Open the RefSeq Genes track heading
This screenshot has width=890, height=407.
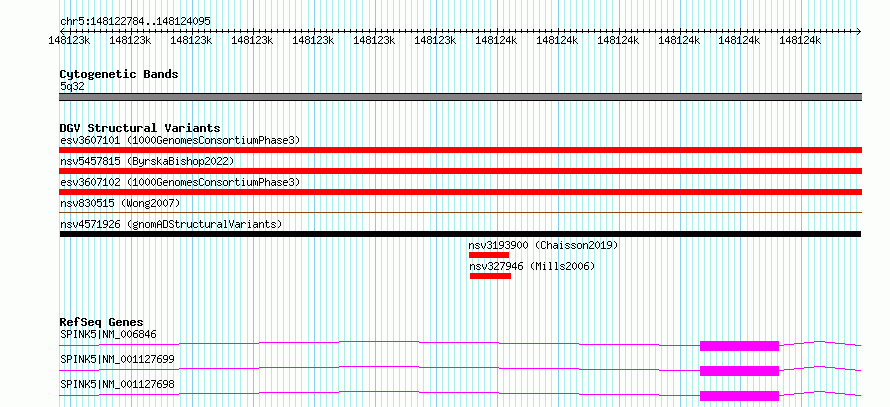pos(101,322)
